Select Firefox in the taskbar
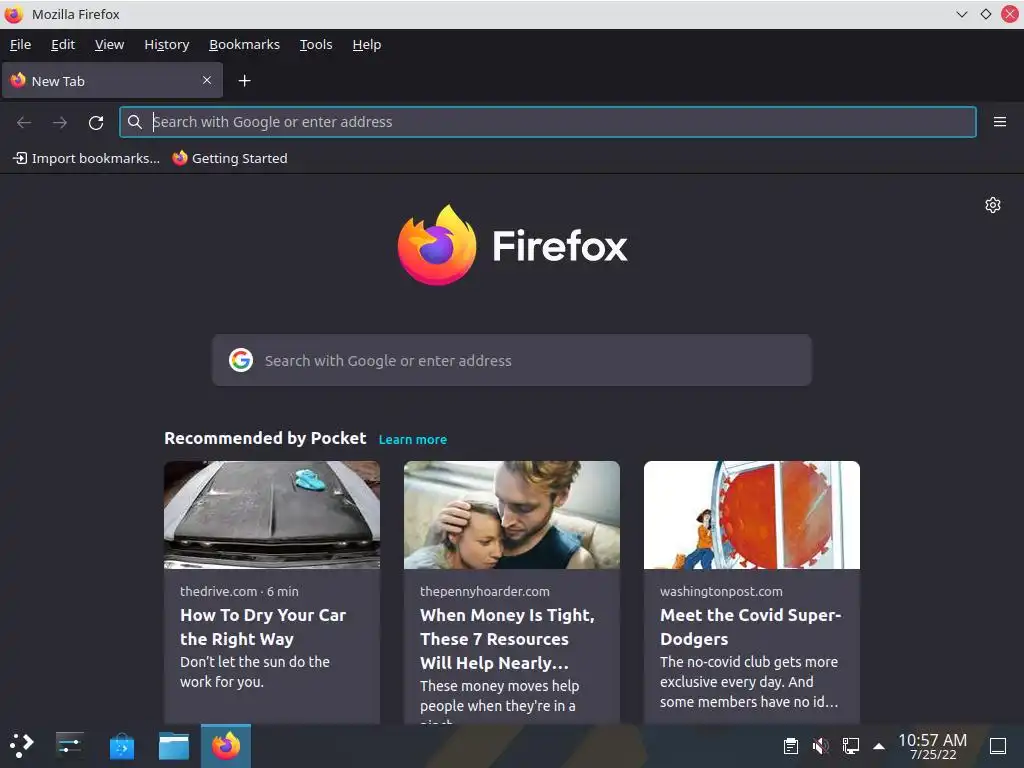 click(226, 746)
